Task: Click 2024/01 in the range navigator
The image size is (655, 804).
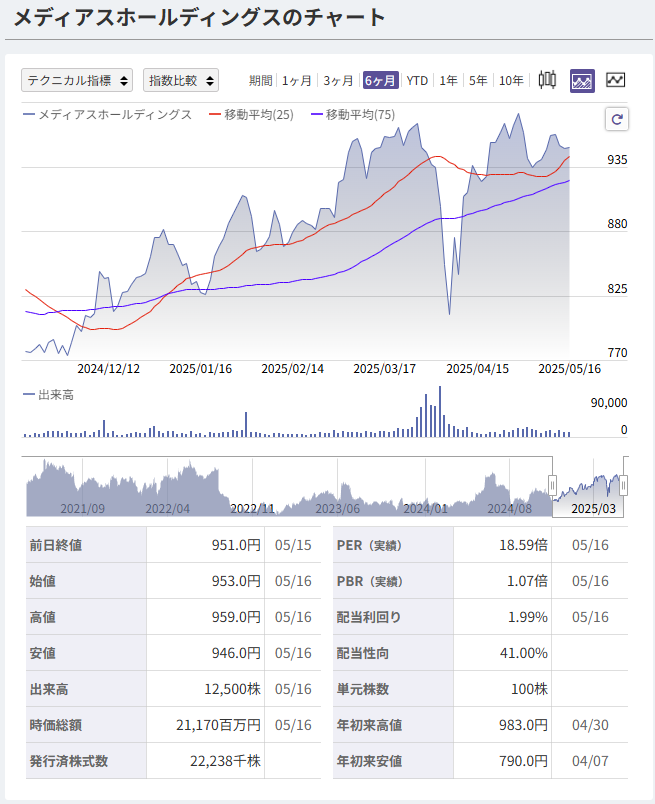Action: pyautogui.click(x=425, y=509)
